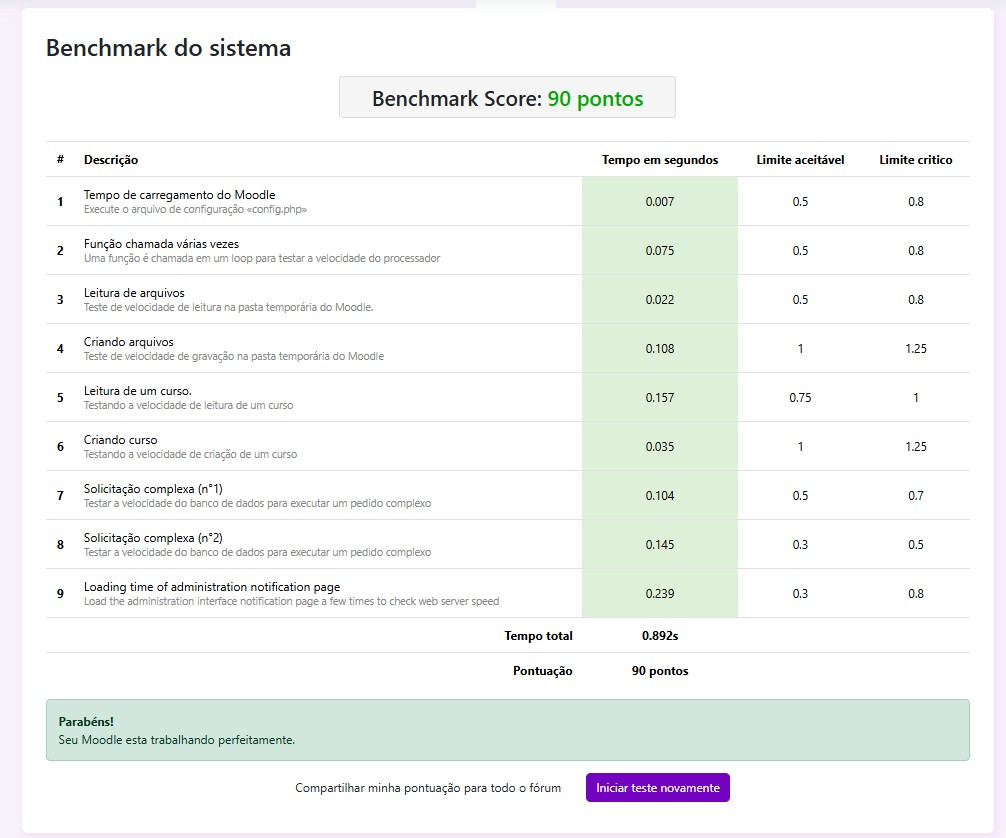Sort by the Tempo em segundos column header

[660, 159]
